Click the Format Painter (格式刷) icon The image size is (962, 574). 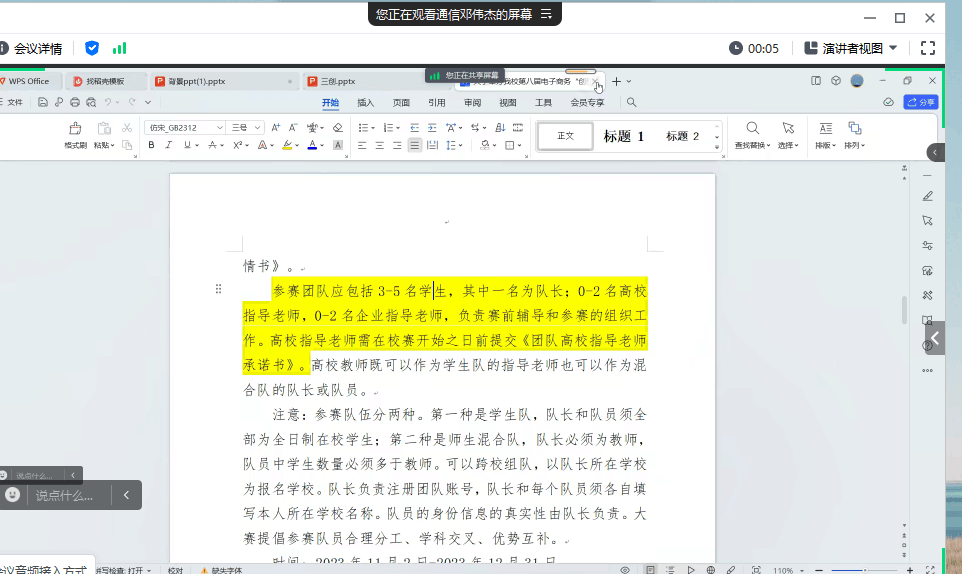[75, 128]
